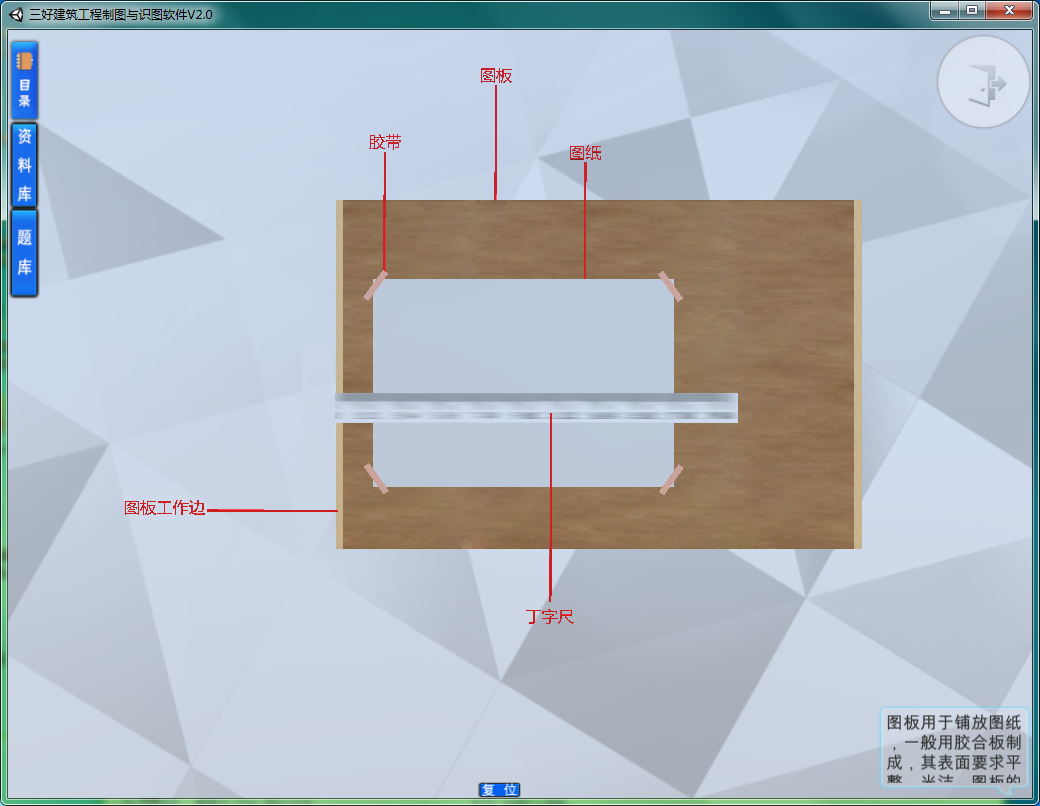Select the bottom-left tape strip
The height and width of the screenshot is (806, 1040).
[x=376, y=478]
